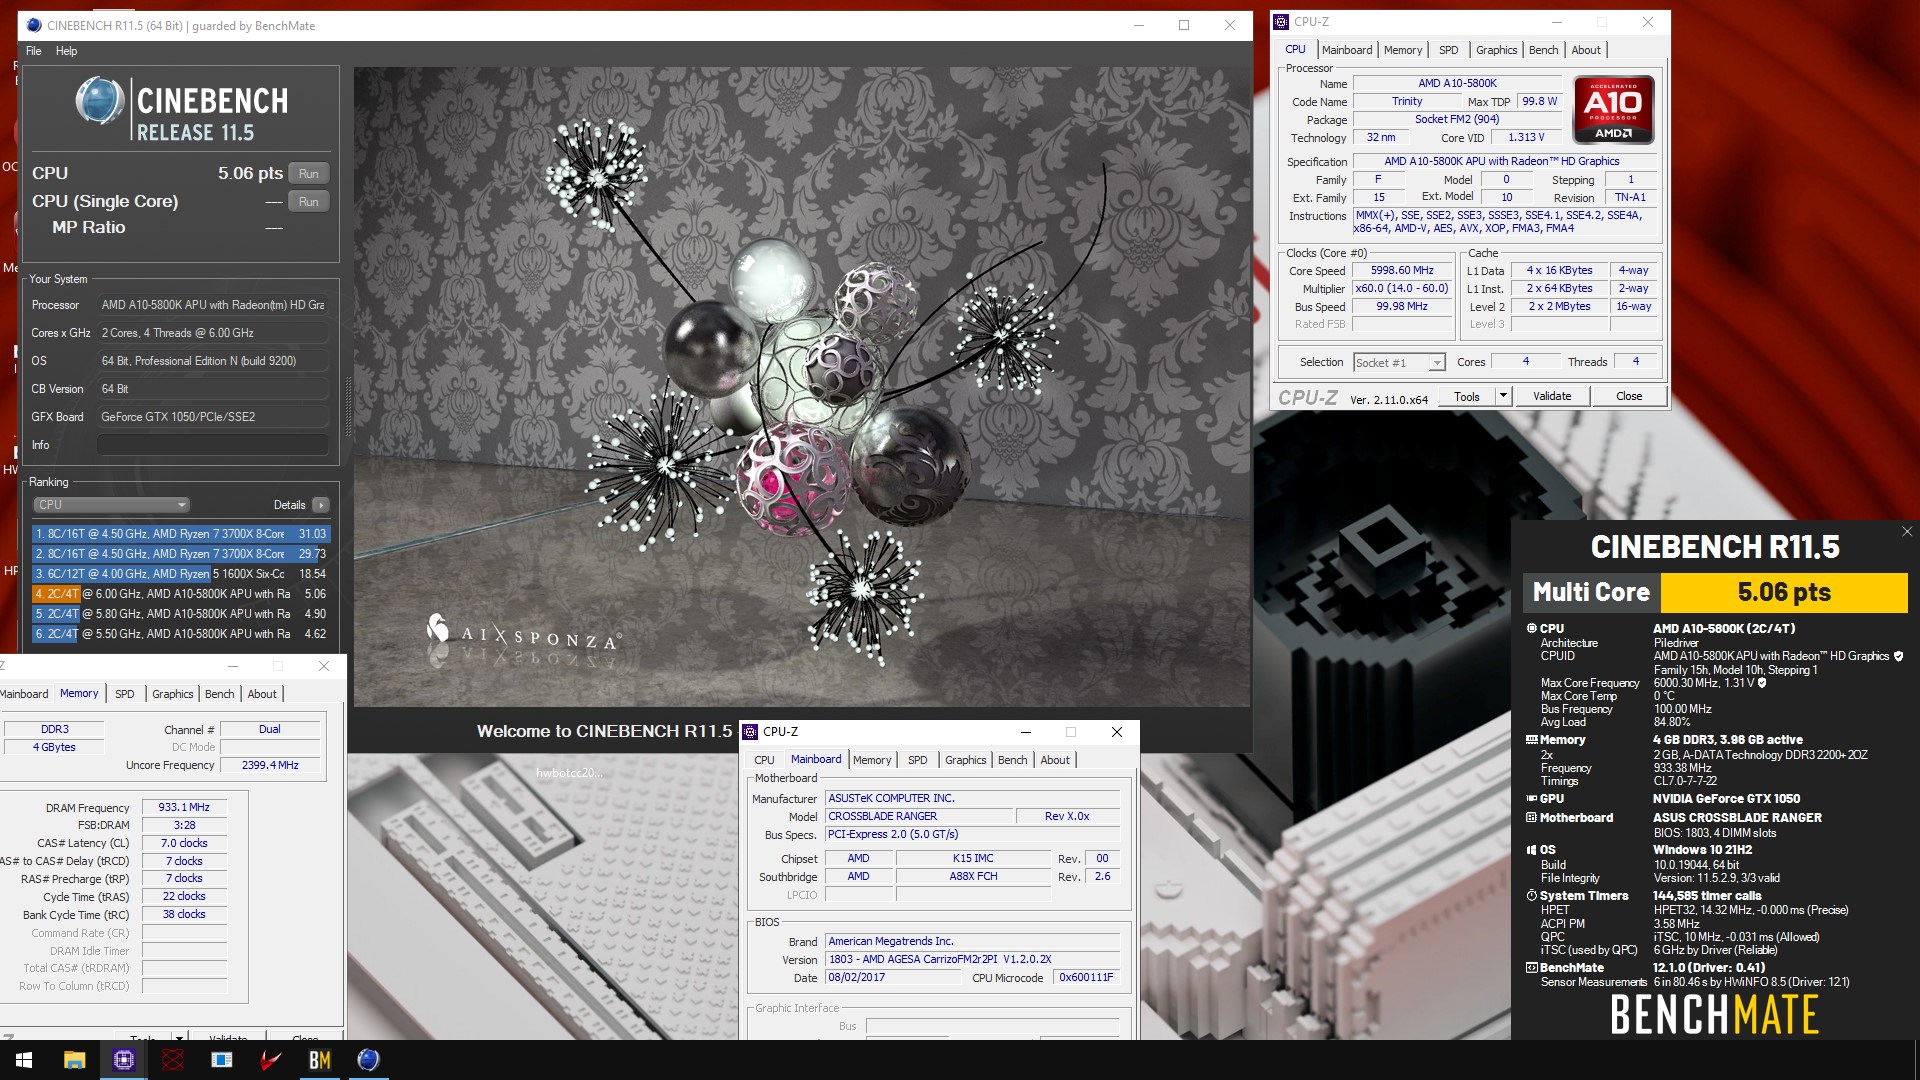Open the Graphics tab in top CPU-Z window

tap(1496, 50)
